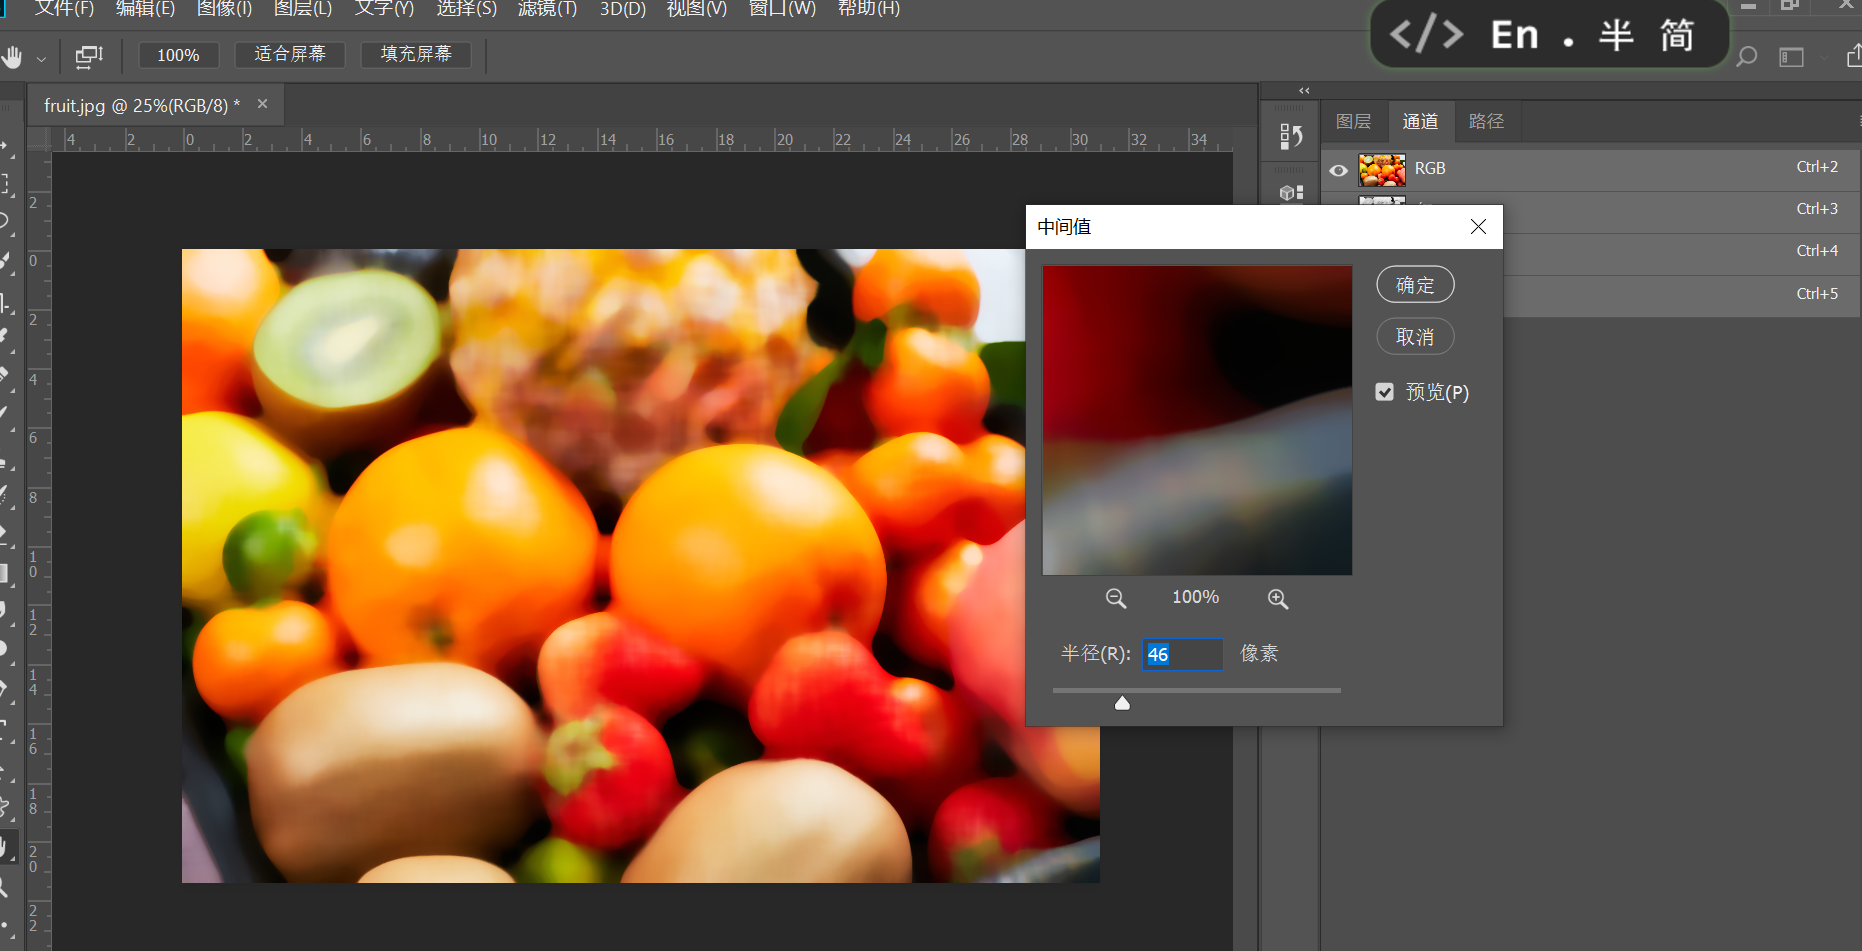Click 取消 in the 中间值 dialog
Image resolution: width=1862 pixels, height=951 pixels.
pos(1415,337)
